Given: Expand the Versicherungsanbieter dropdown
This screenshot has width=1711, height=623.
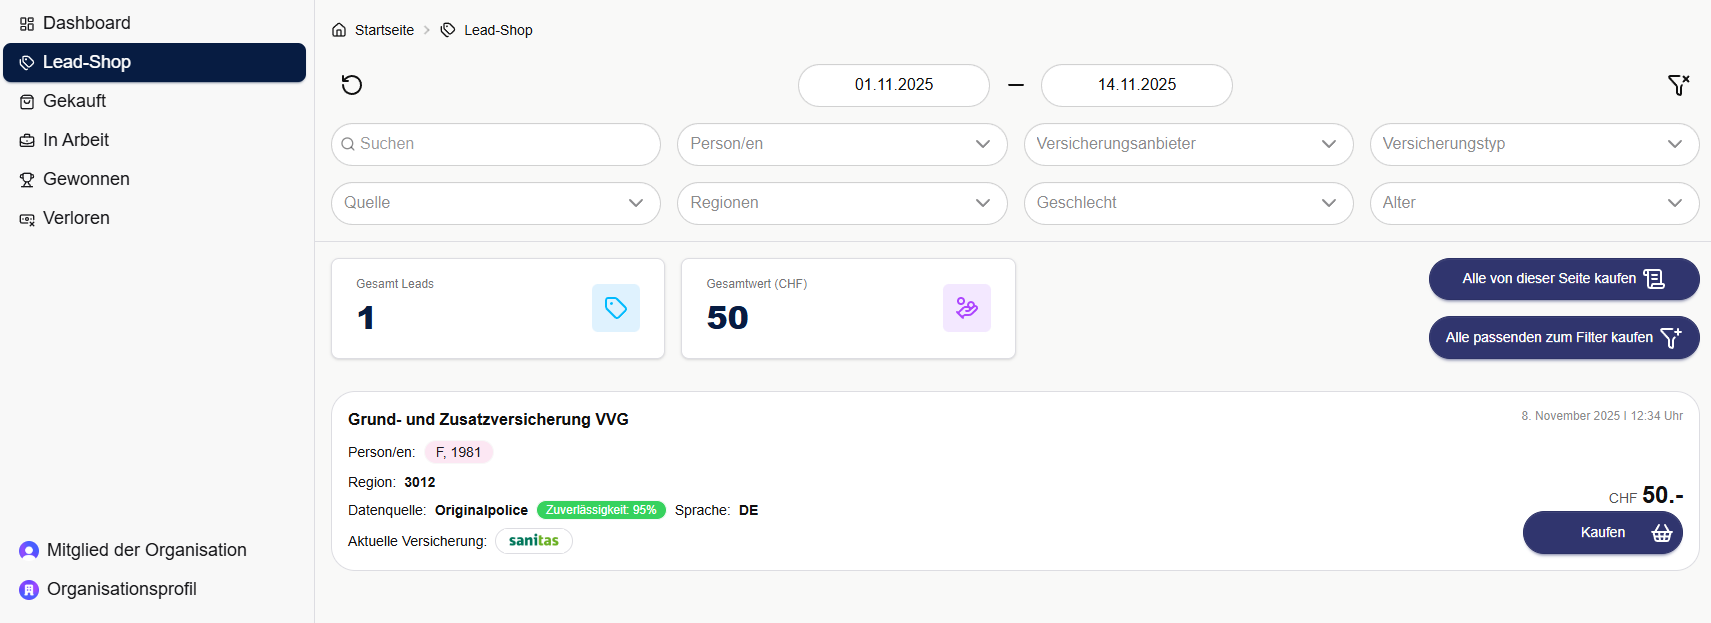Looking at the screenshot, I should [1188, 144].
